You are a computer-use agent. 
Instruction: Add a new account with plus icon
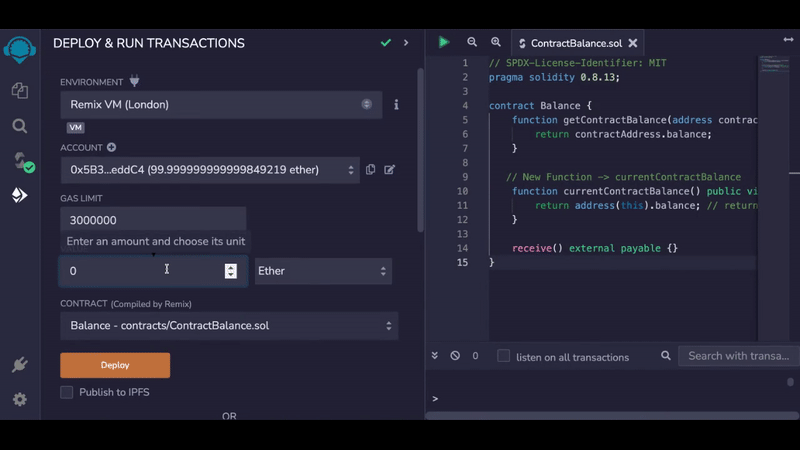(112, 148)
